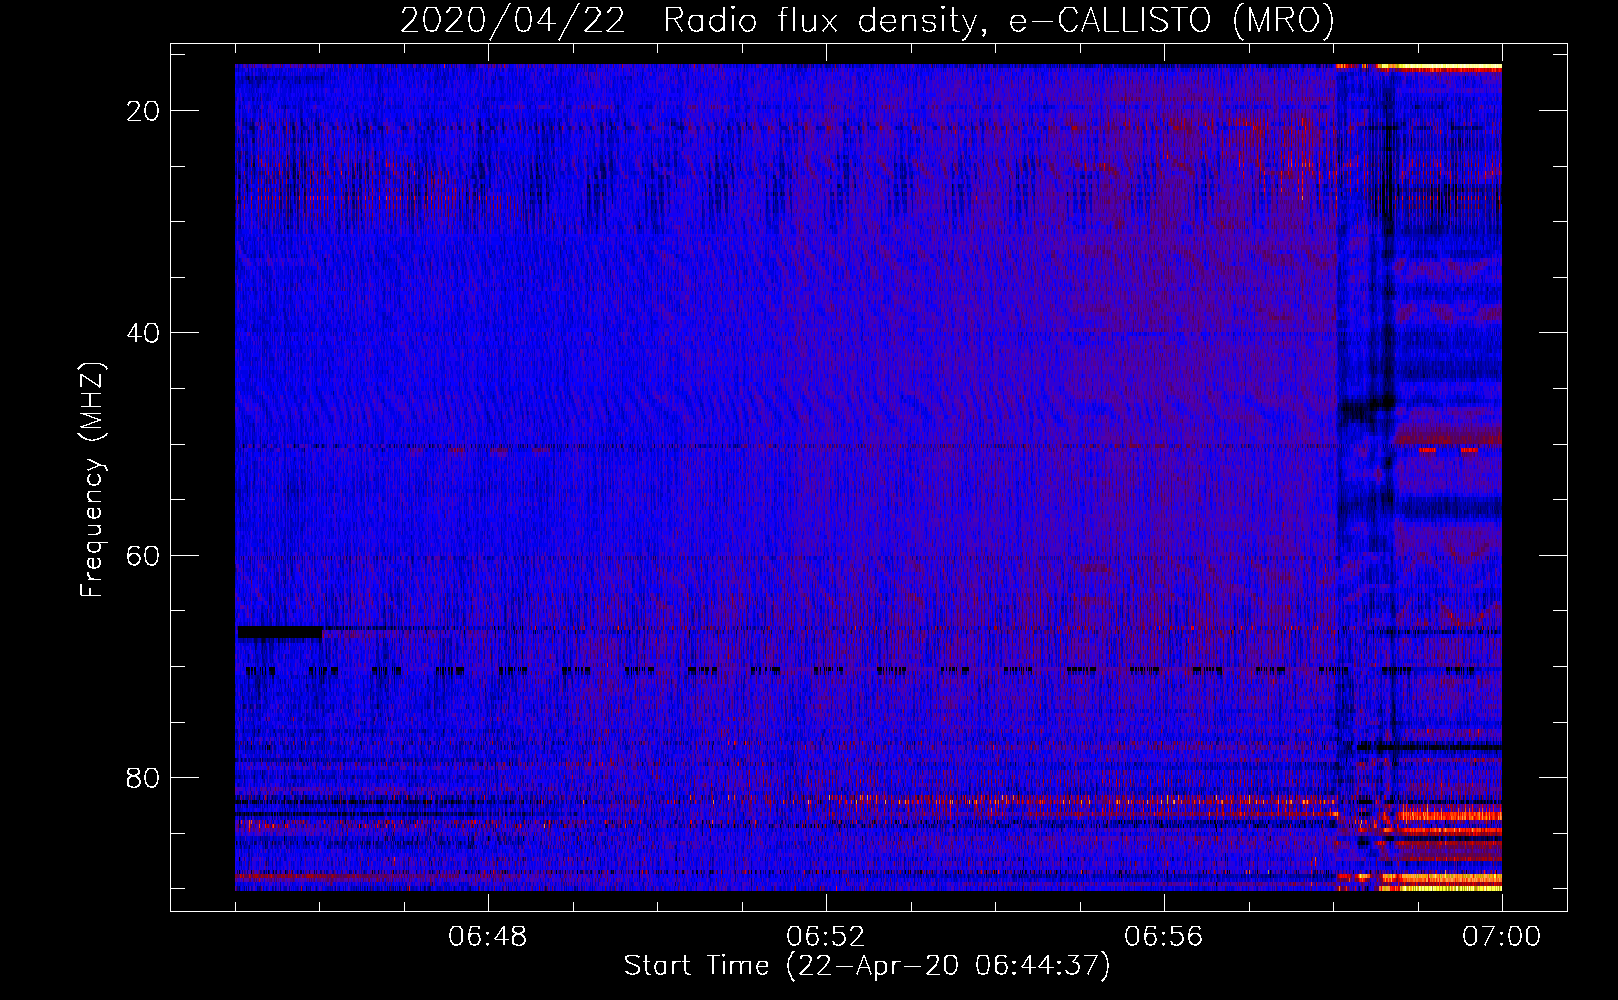Click the "Frequency (MHZ)" axis label
This screenshot has width=1618, height=1000.
[x=92, y=479]
